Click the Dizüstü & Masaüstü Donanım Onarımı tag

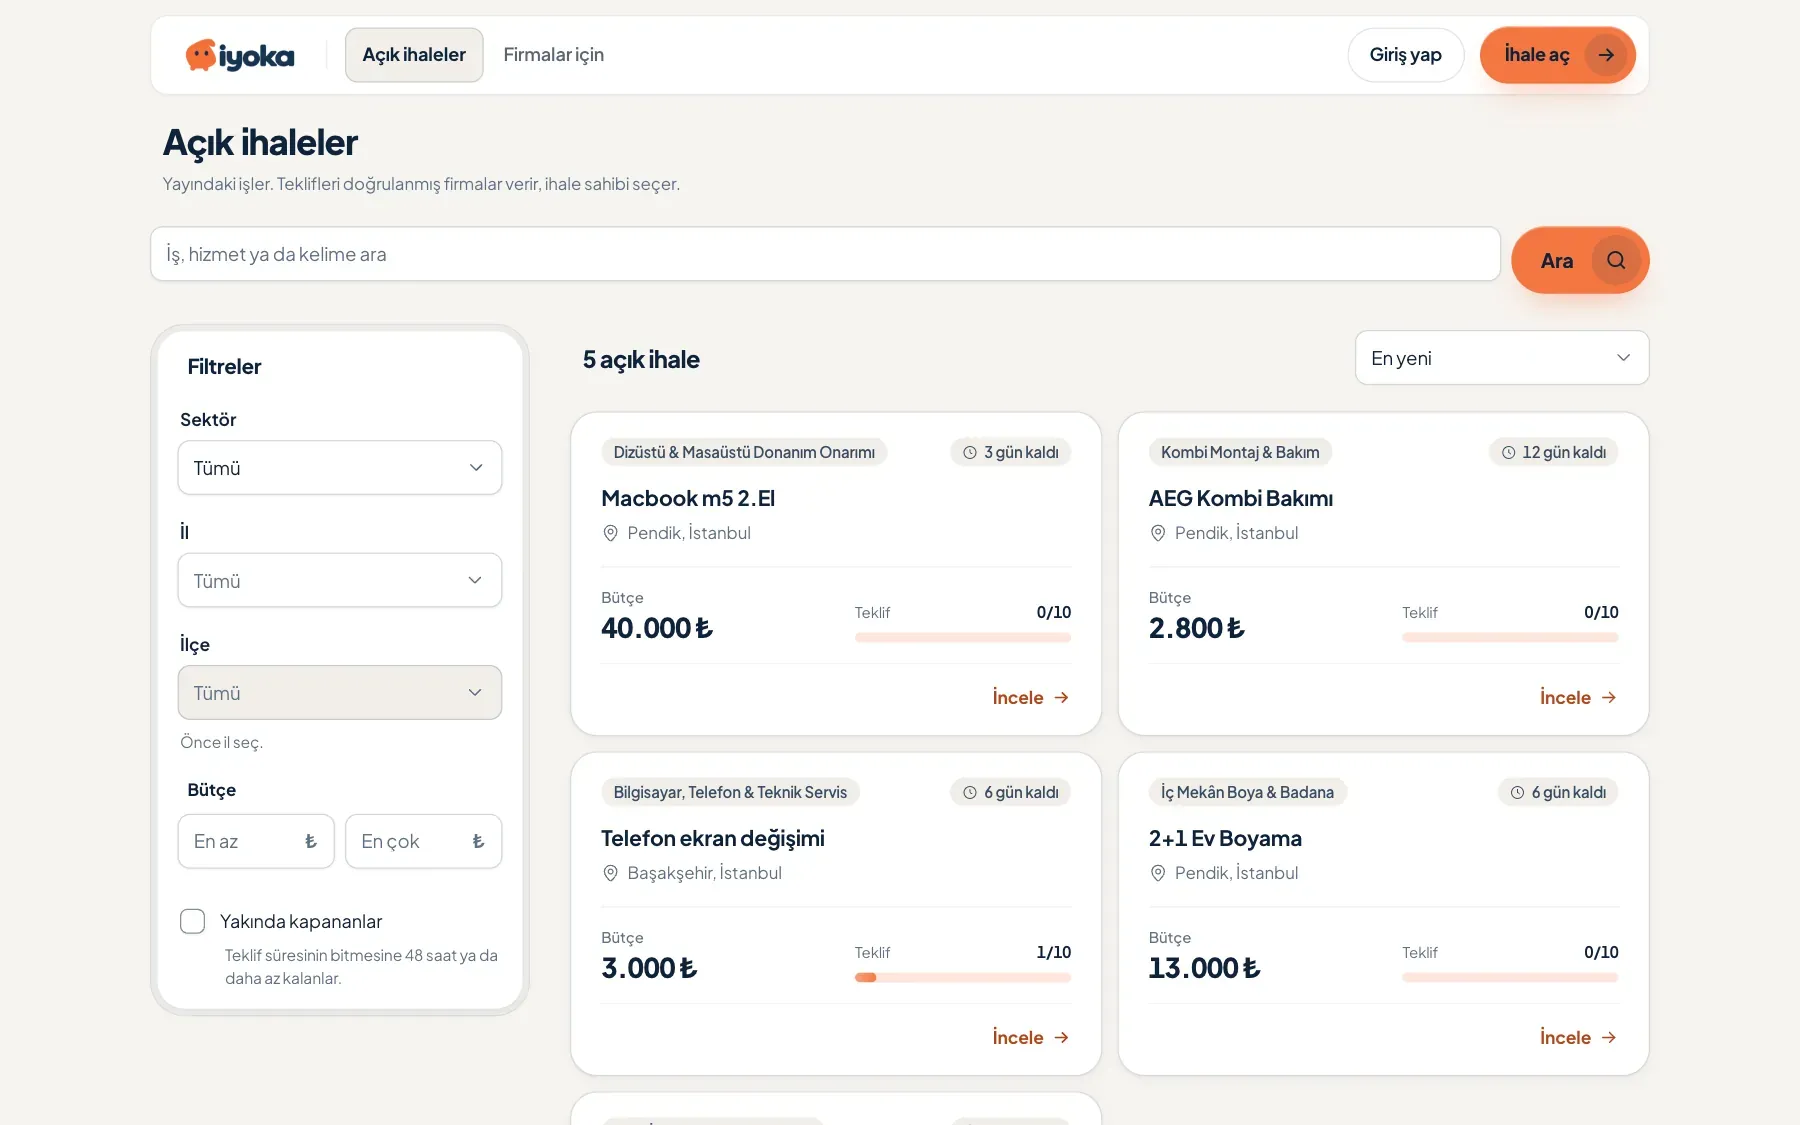click(x=744, y=452)
